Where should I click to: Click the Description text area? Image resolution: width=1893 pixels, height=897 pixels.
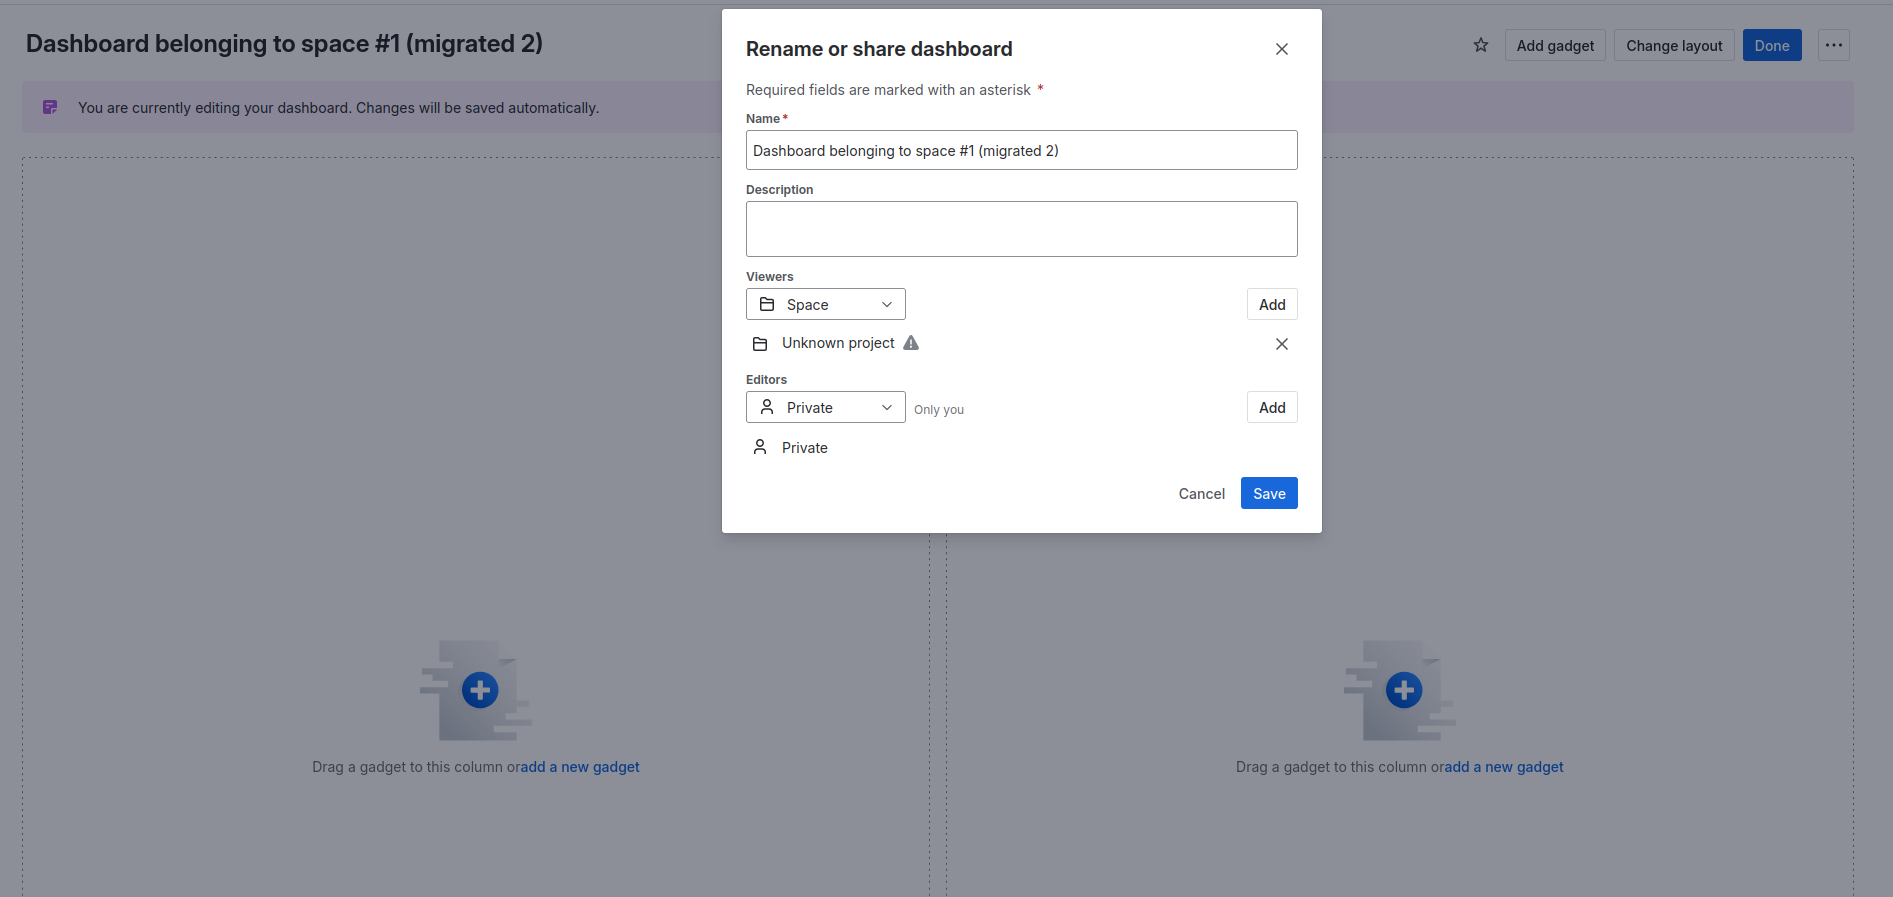pos(1021,229)
